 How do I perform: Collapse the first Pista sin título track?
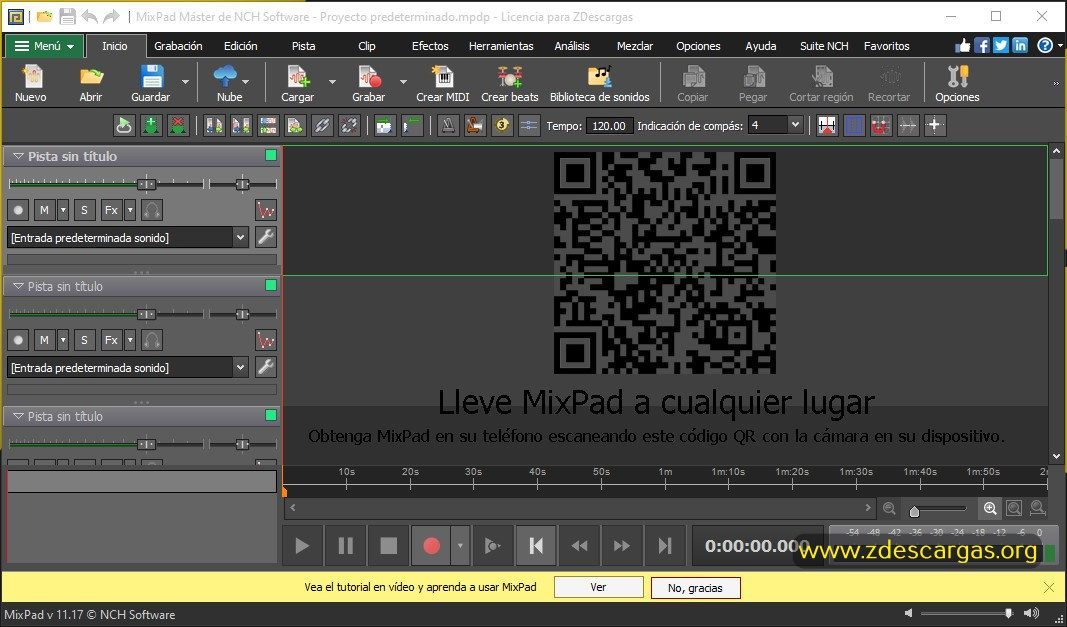[x=18, y=157]
